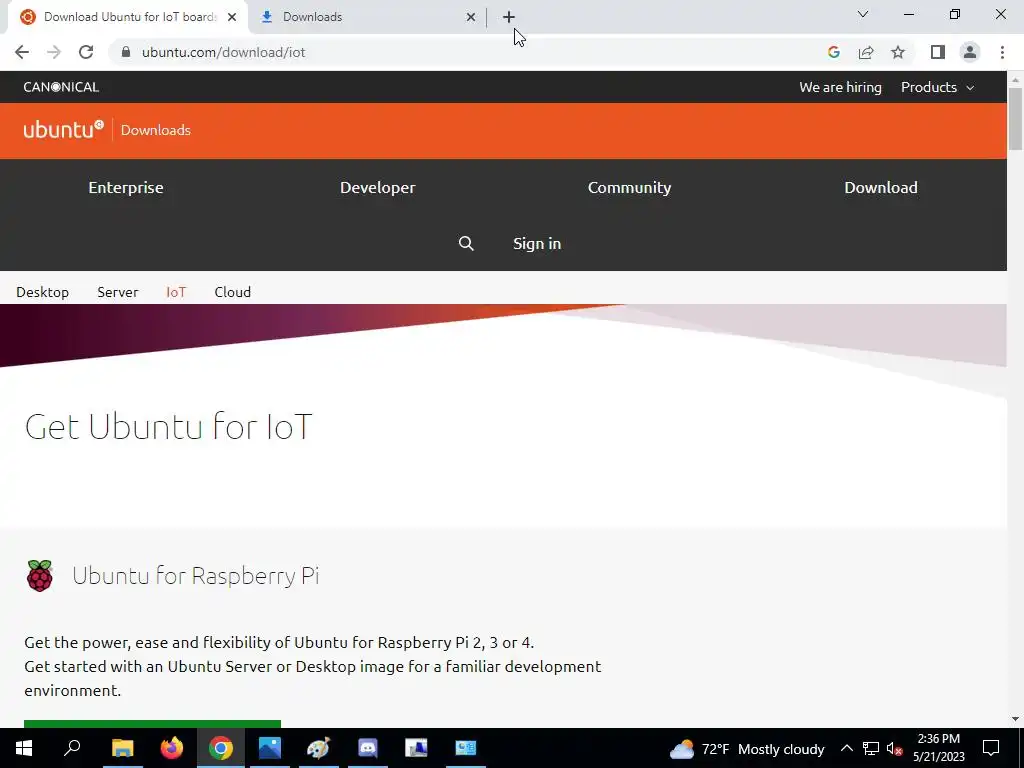Open the Enterprise menu
Screen dimensions: 1024x768
126,187
